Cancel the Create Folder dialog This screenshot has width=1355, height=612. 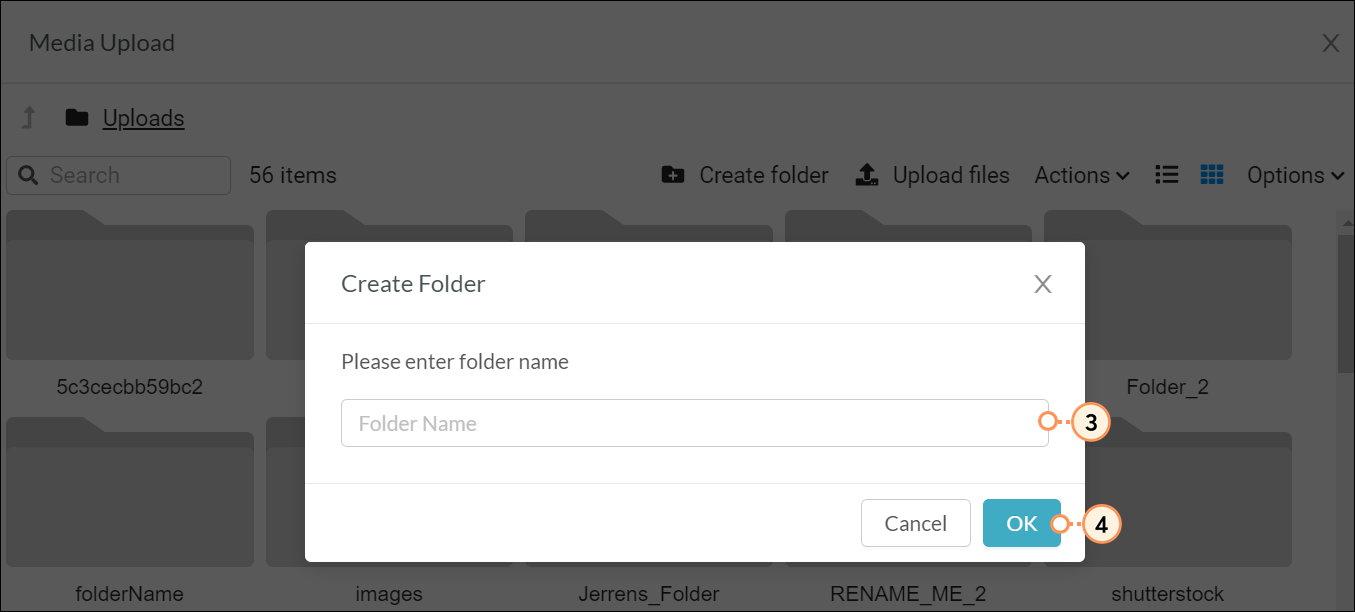pyautogui.click(x=915, y=523)
